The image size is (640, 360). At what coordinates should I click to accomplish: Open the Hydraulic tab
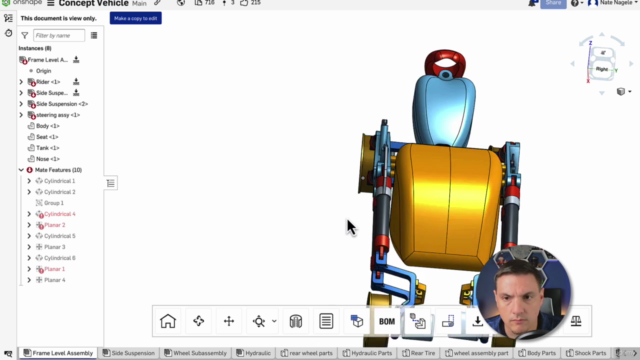tap(253, 353)
